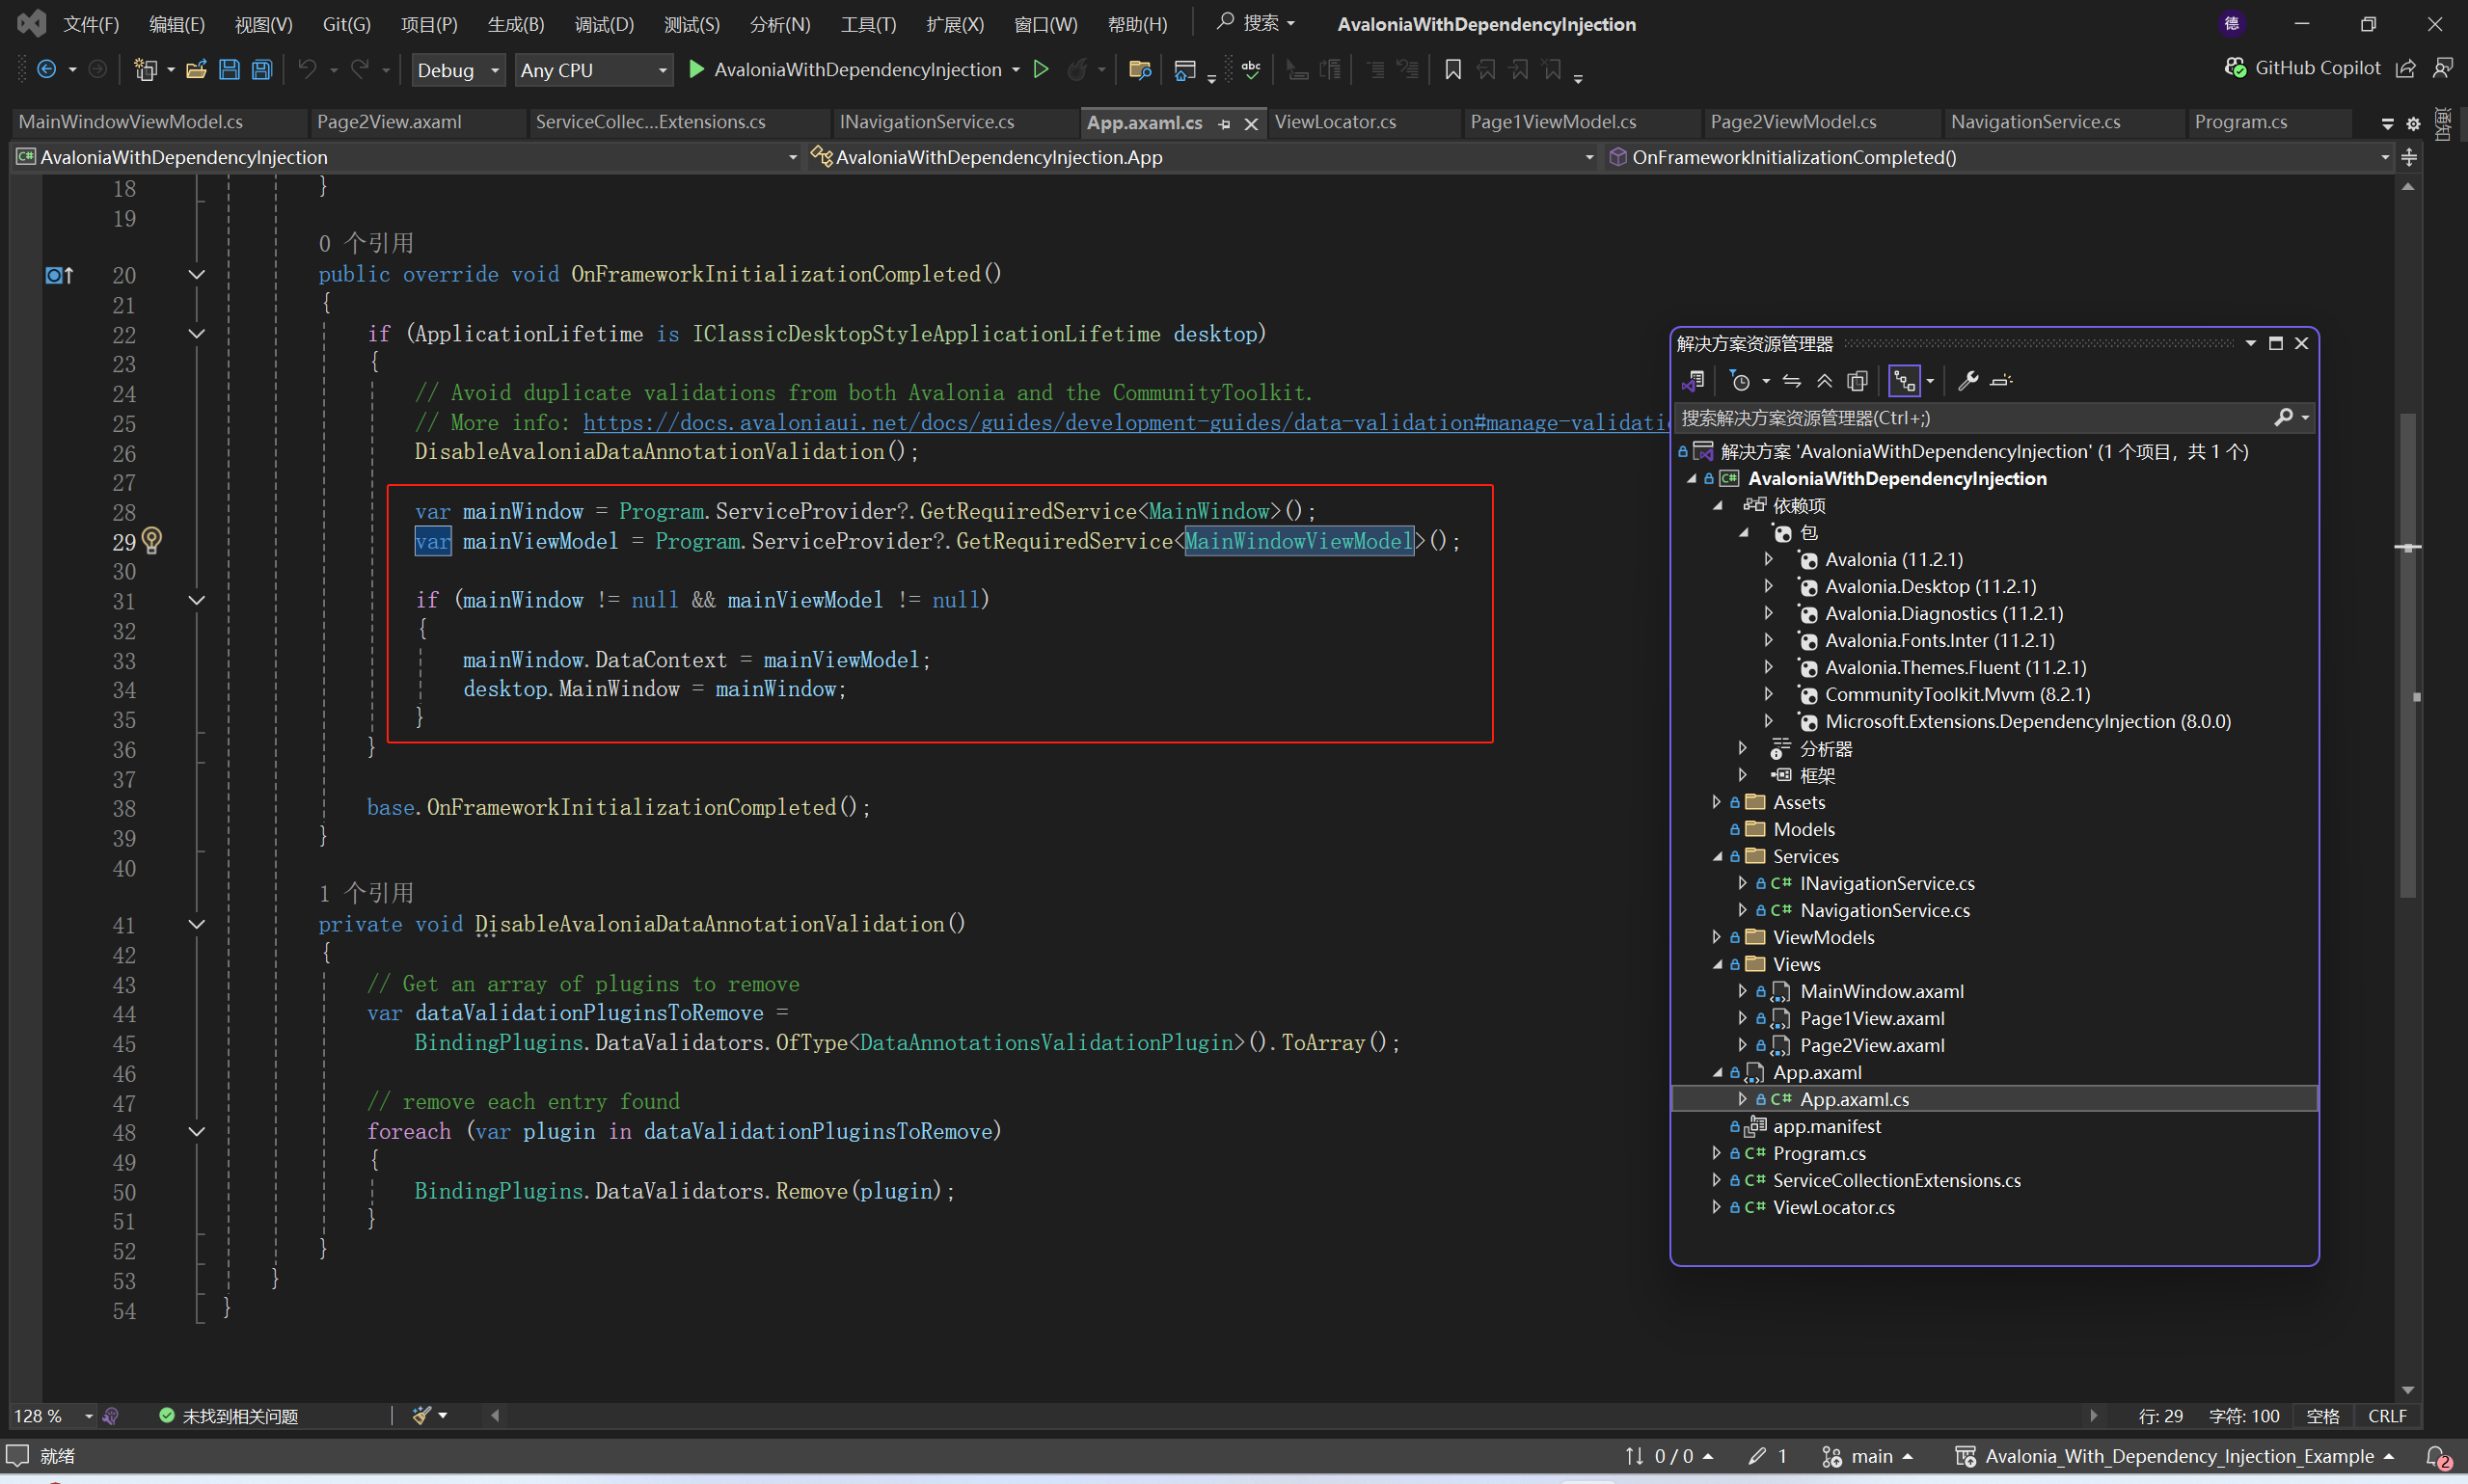
Task: Select Program.cs in Solution Explorer
Action: click(x=1818, y=1153)
